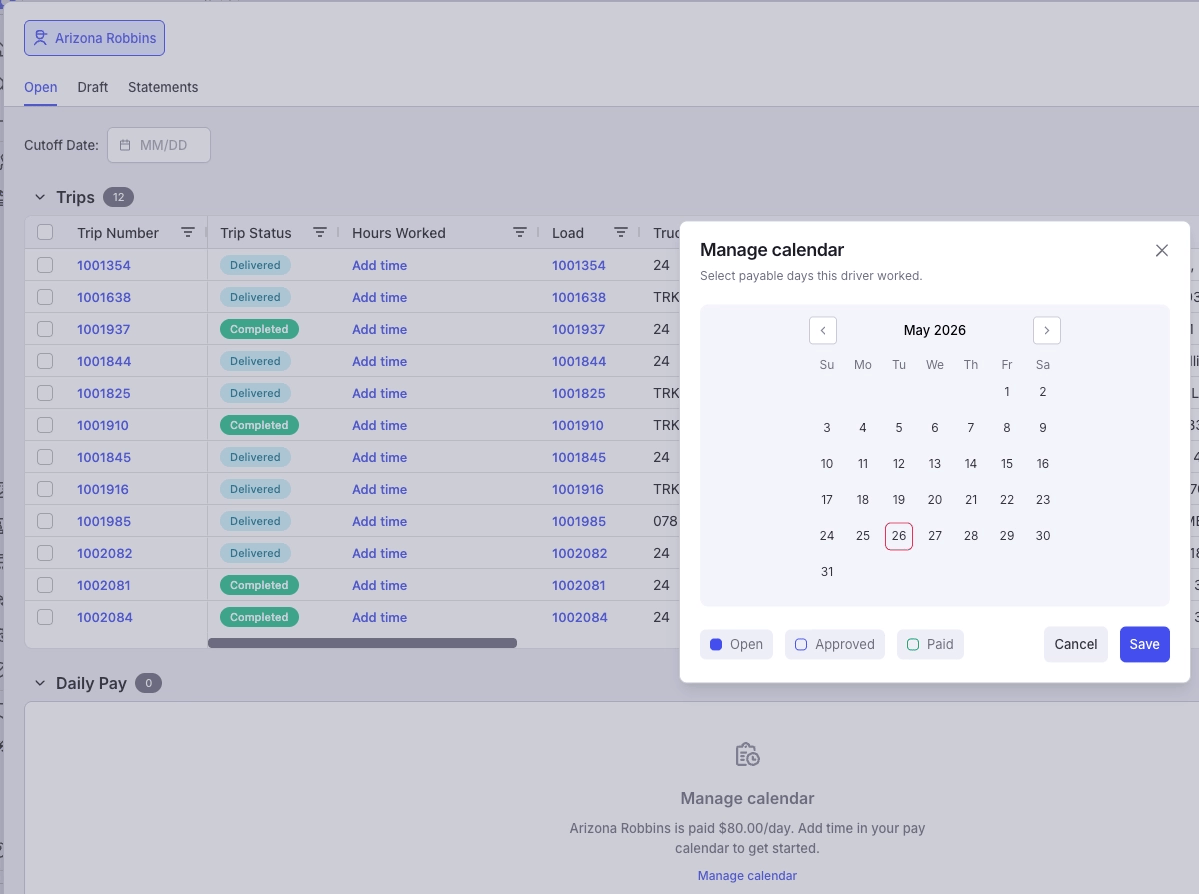The width and height of the screenshot is (1199, 894).
Task: Open trip number 1001985 link
Action: click(104, 522)
